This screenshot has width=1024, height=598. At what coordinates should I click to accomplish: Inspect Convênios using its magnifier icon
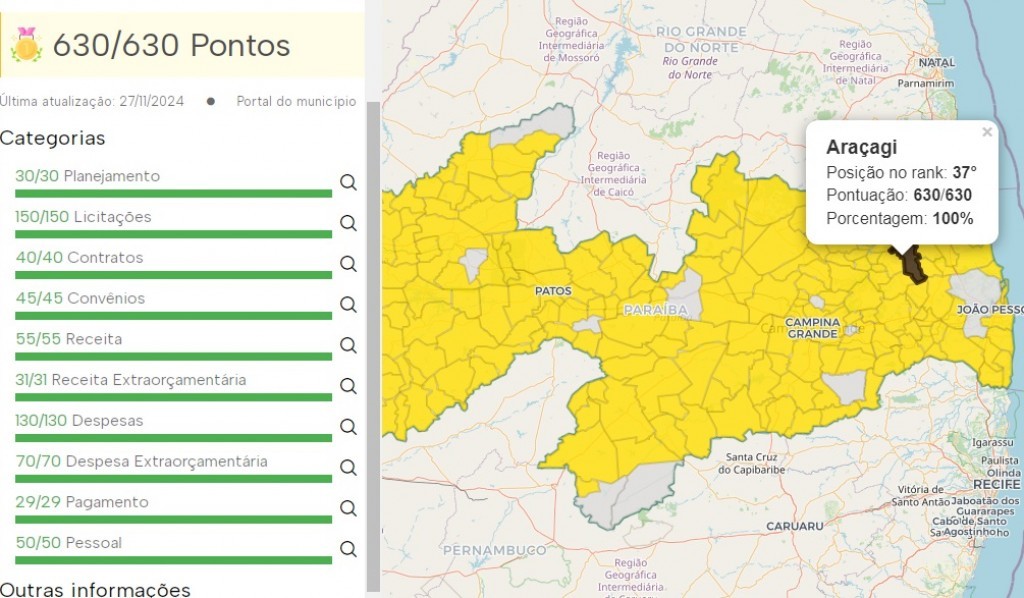(348, 304)
